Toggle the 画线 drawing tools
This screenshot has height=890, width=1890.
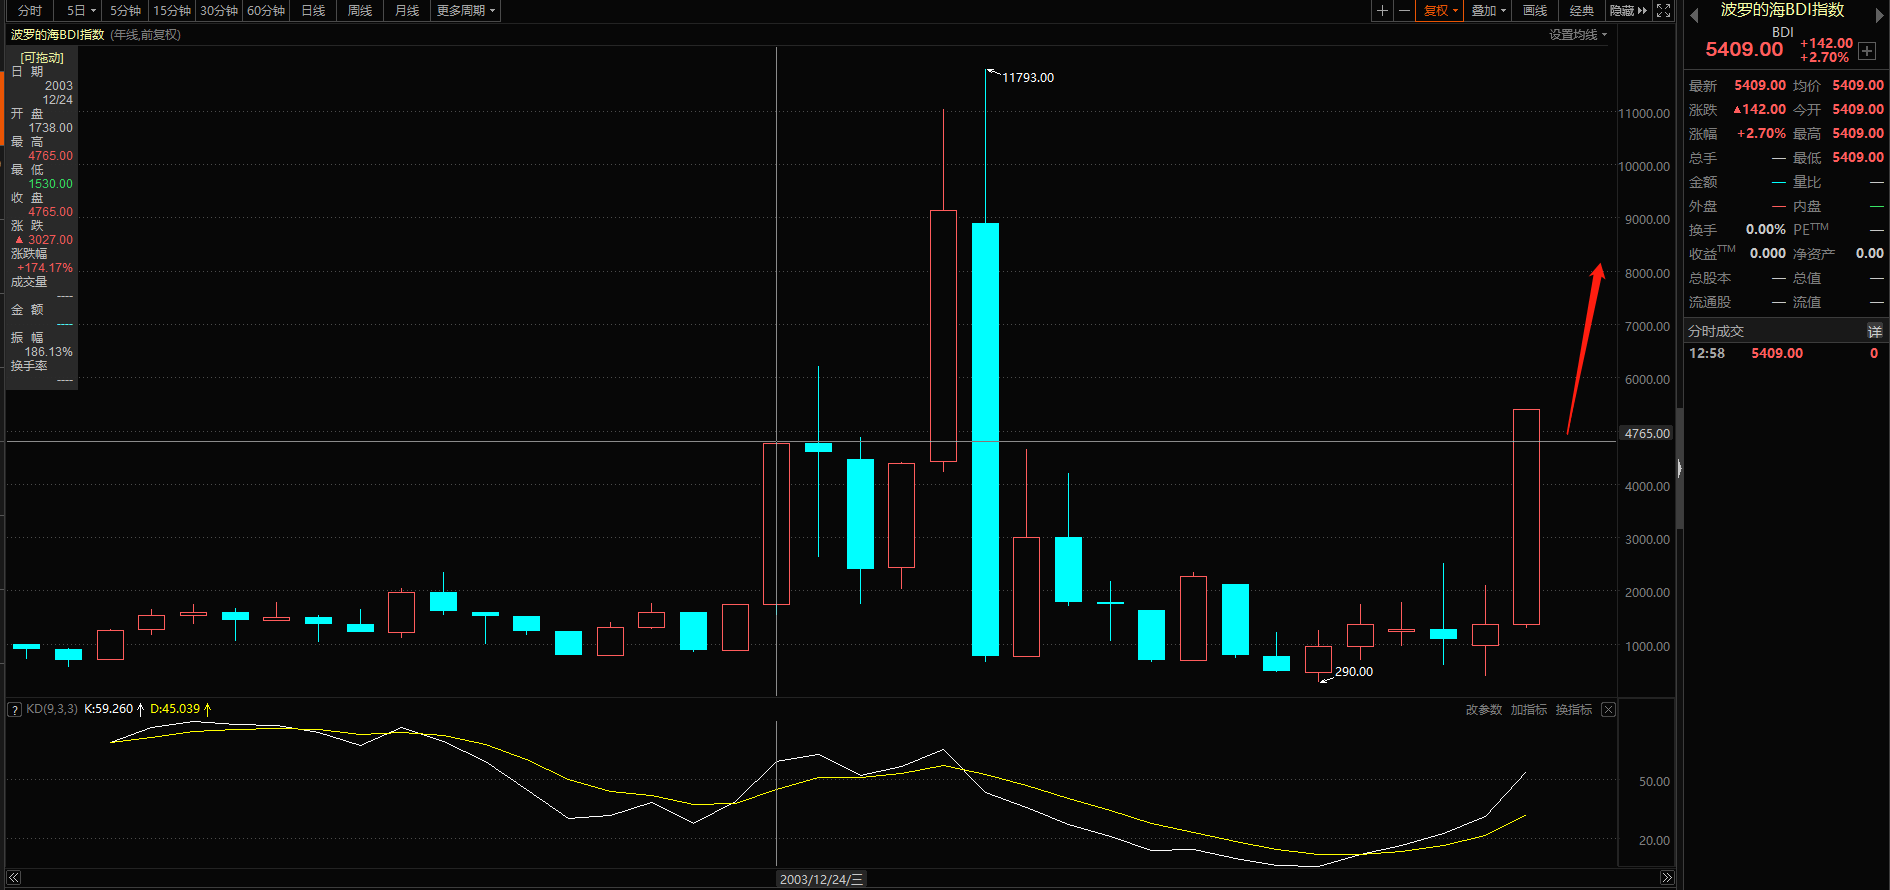(x=1535, y=11)
